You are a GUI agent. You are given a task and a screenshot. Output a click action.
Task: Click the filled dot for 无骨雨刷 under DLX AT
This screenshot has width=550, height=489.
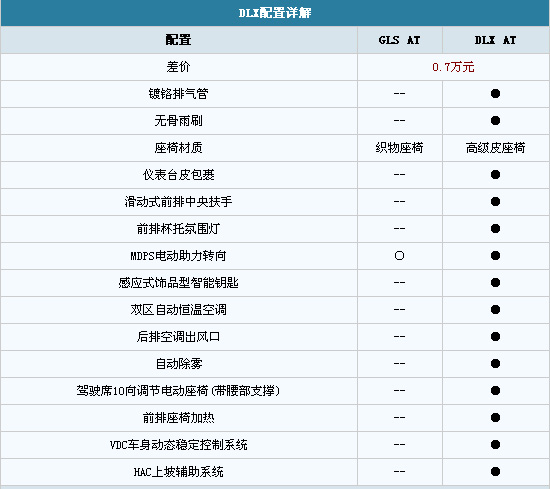coord(495,121)
